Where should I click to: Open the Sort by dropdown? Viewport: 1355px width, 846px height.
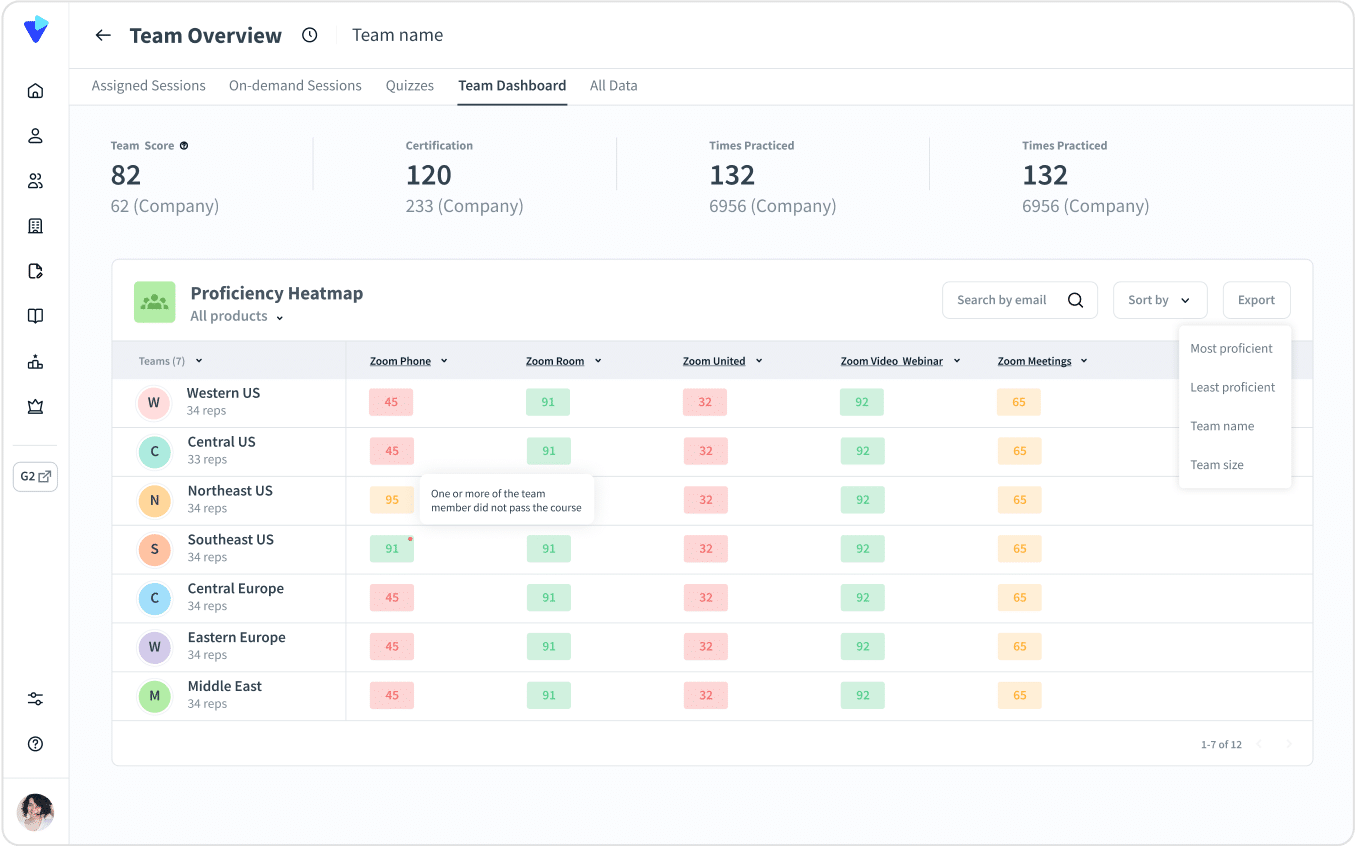click(x=1160, y=300)
